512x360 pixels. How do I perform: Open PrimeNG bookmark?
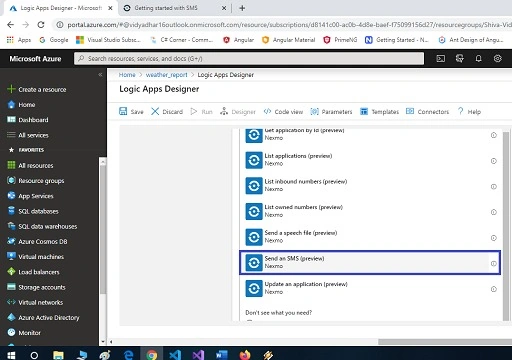click(x=340, y=40)
